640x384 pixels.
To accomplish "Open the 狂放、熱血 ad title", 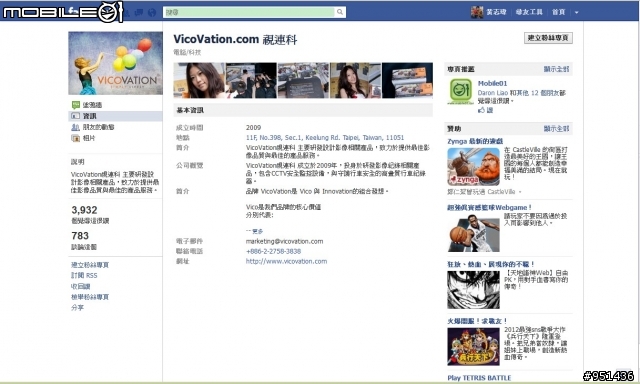I will click(491, 264).
